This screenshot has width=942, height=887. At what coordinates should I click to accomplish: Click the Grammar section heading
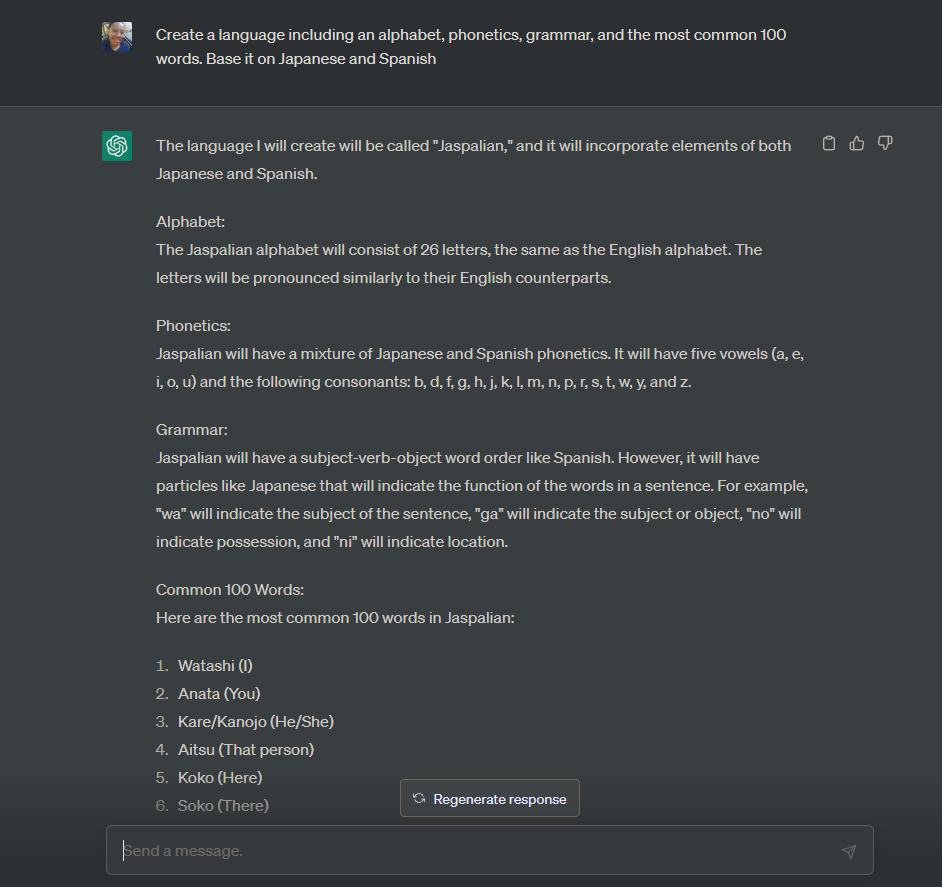[188, 429]
